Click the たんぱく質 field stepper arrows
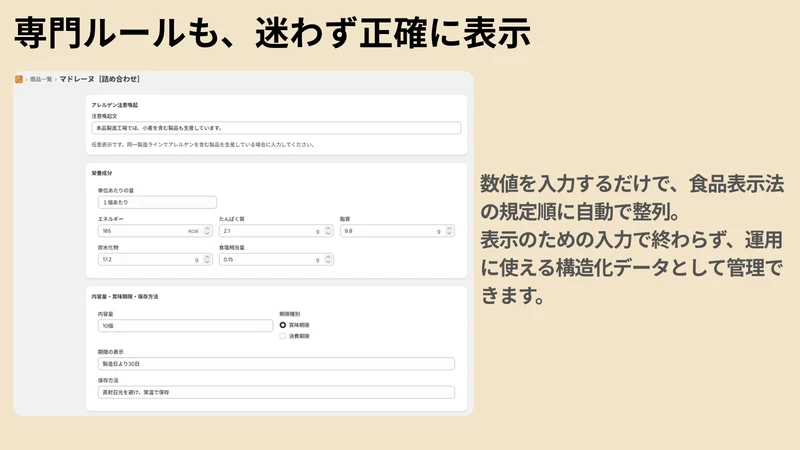 [328, 231]
